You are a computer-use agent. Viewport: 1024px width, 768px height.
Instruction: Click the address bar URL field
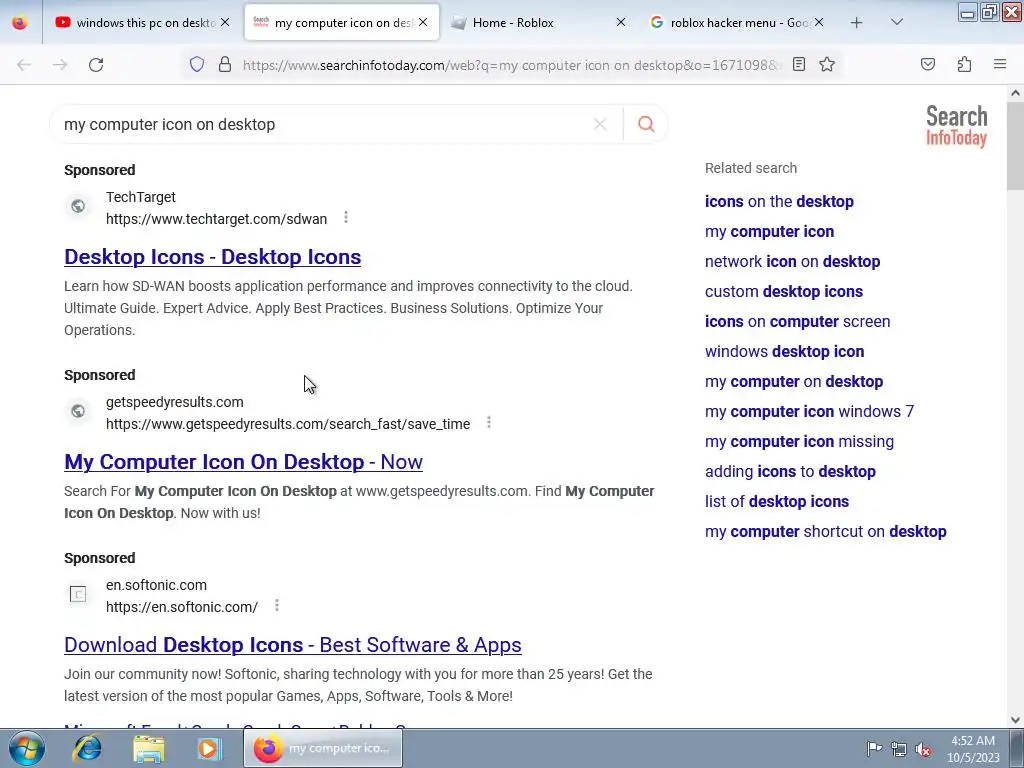(511, 65)
